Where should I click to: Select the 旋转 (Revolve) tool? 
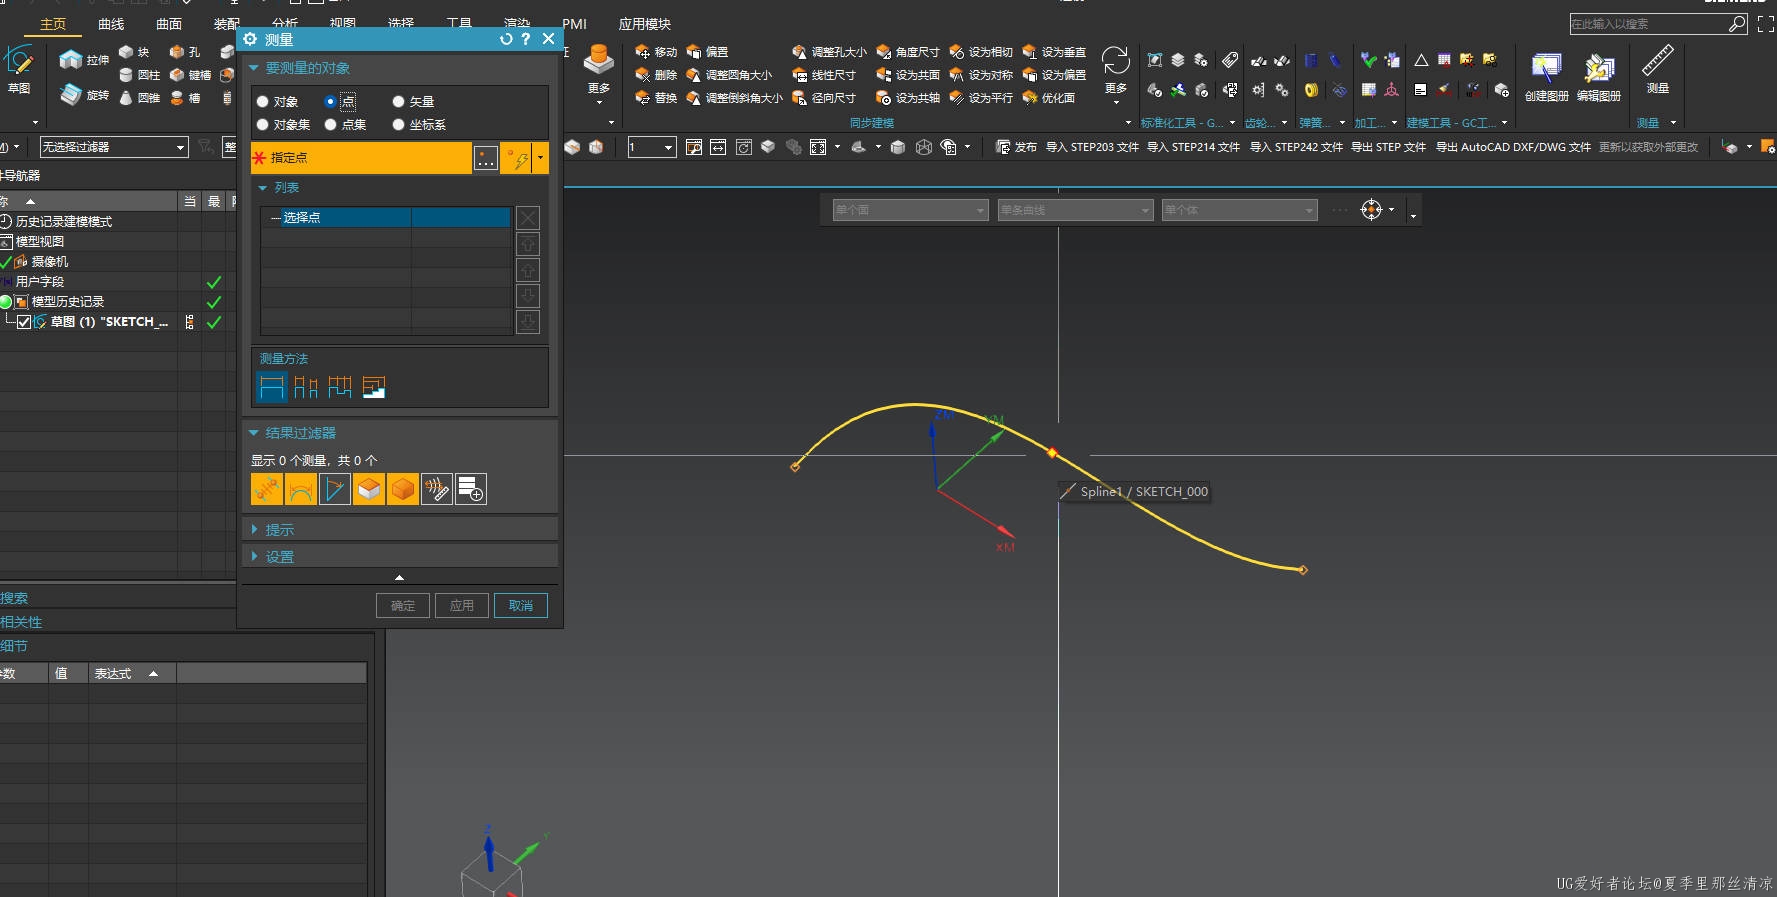click(84, 95)
